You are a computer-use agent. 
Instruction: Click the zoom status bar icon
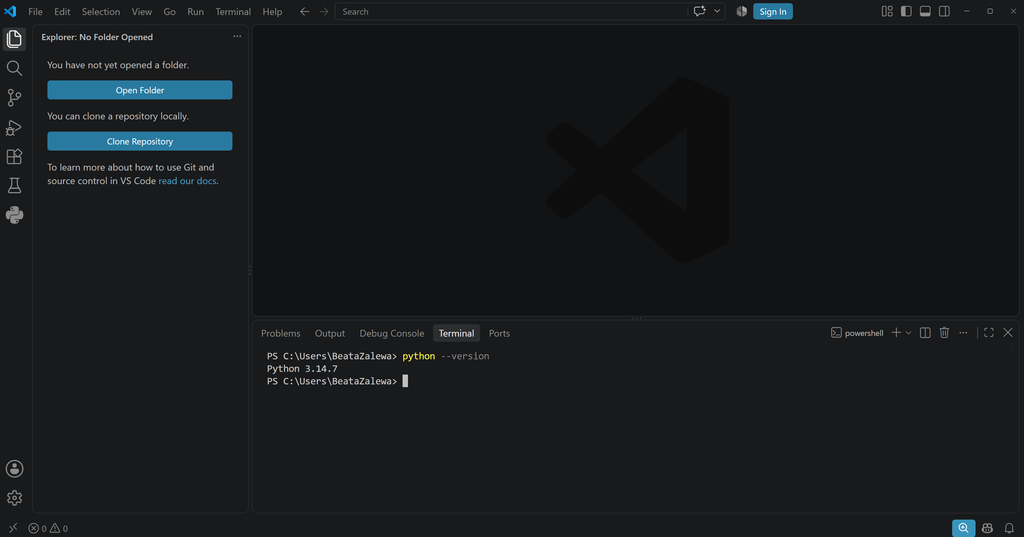click(963, 528)
